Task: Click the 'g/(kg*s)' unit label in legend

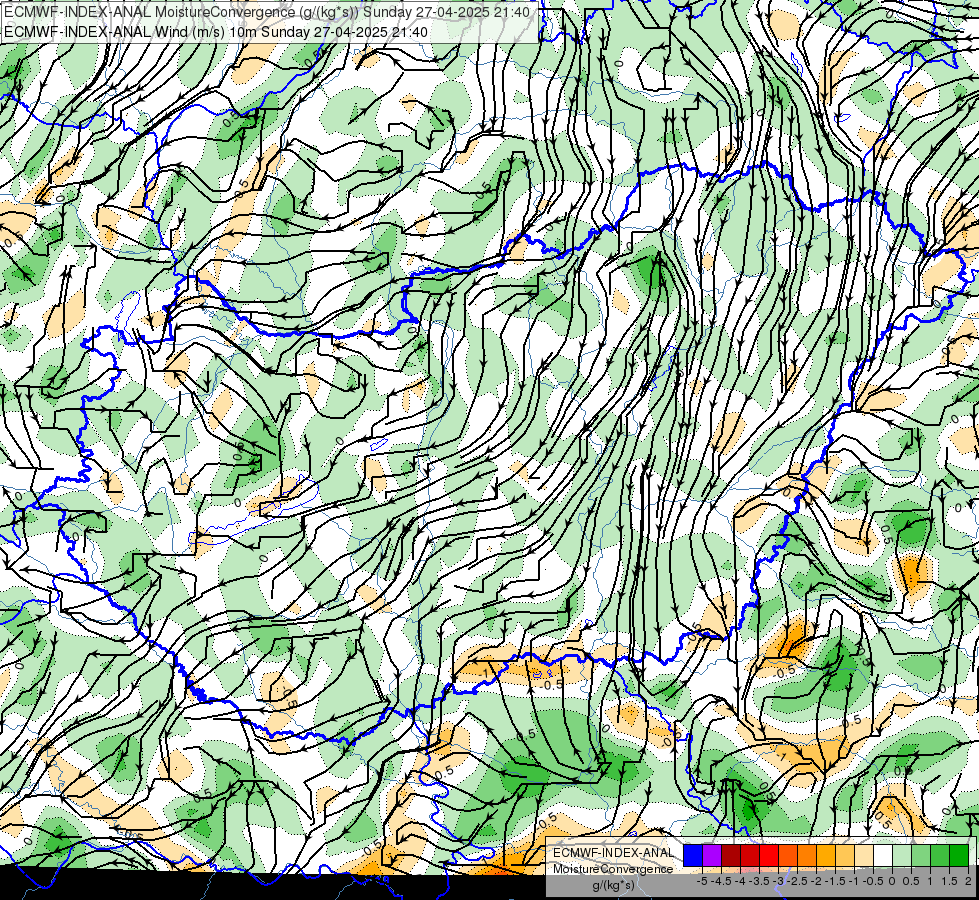Action: tap(614, 886)
